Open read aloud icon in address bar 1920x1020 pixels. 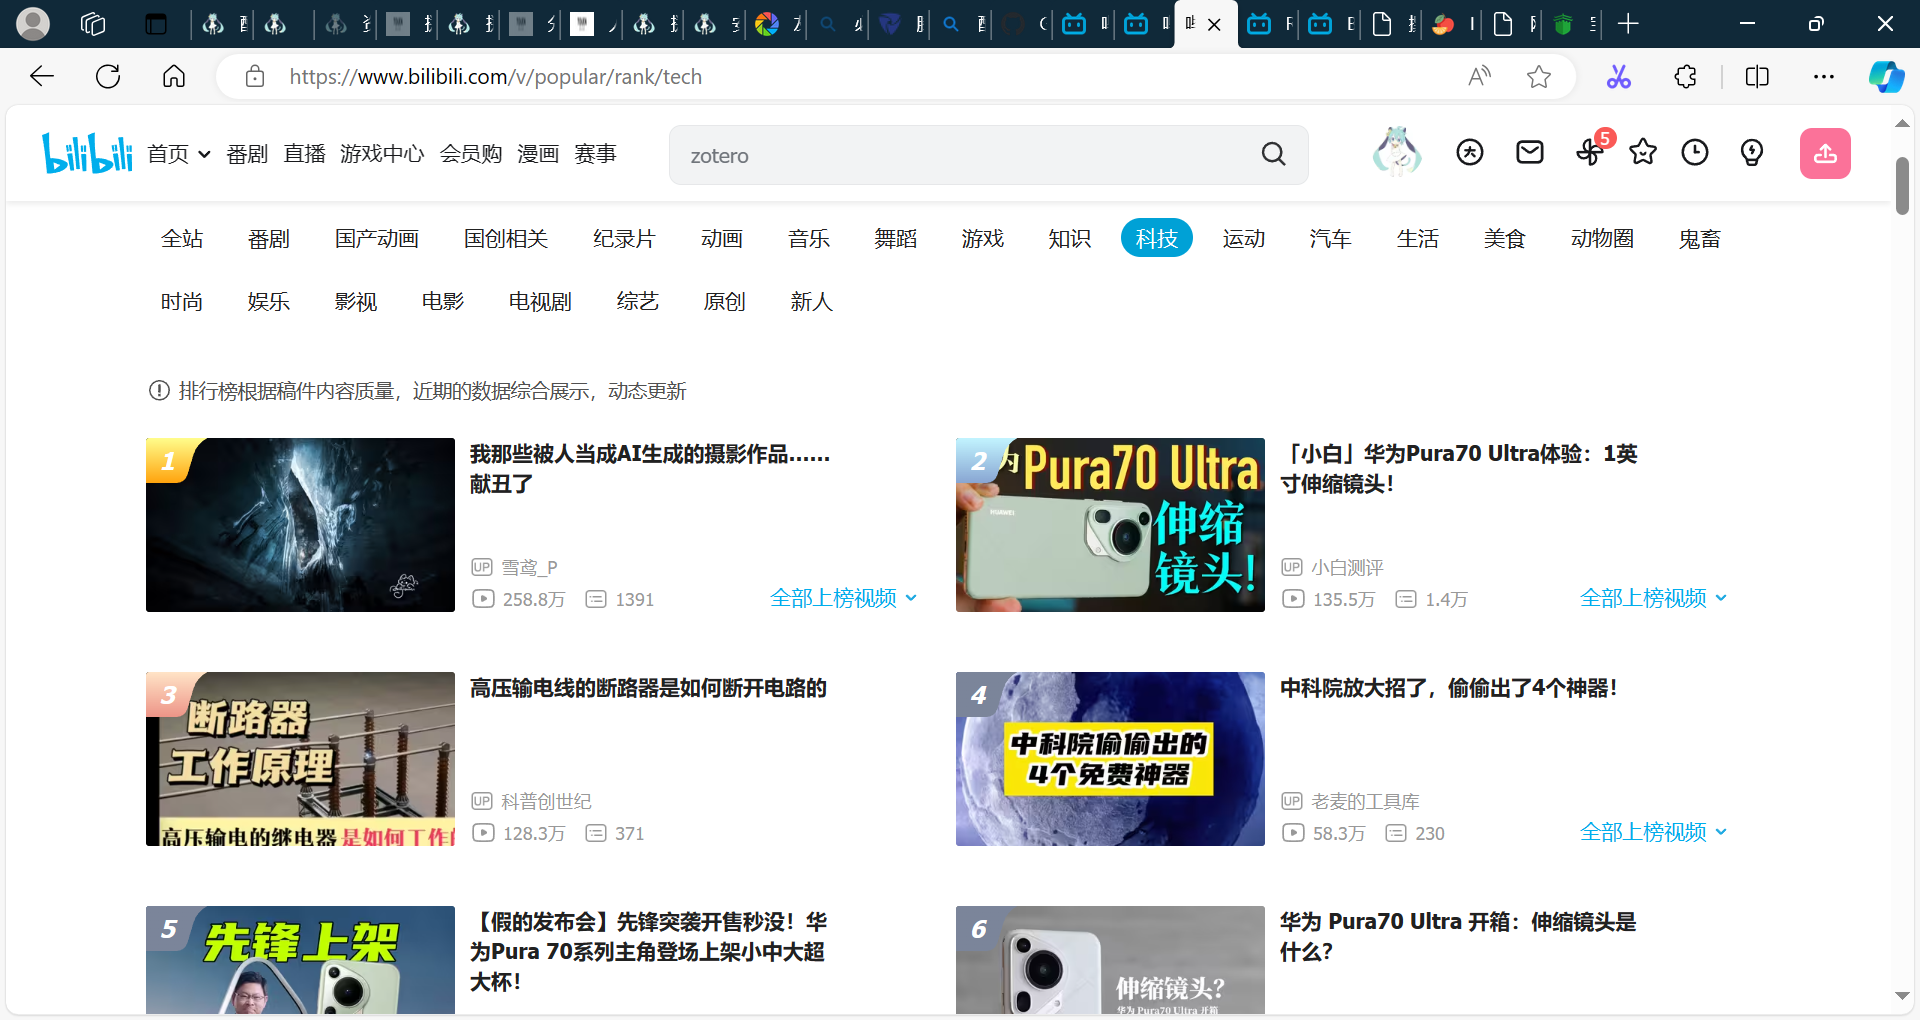click(1479, 76)
